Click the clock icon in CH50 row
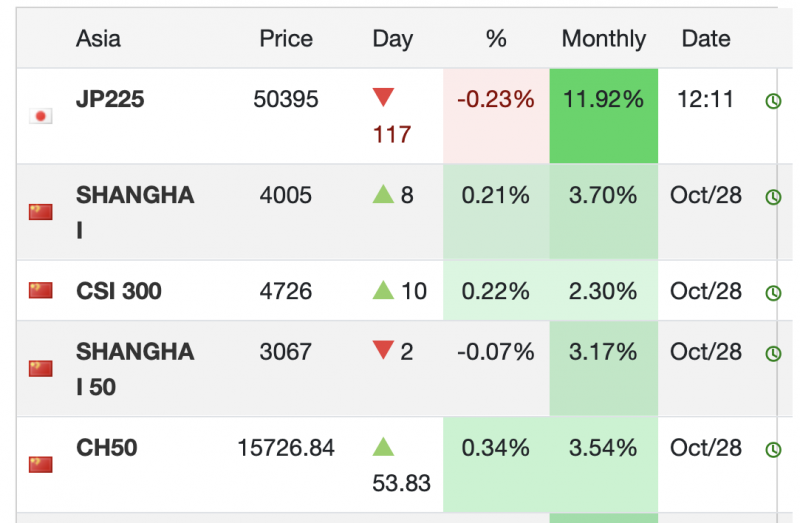 coord(772,450)
